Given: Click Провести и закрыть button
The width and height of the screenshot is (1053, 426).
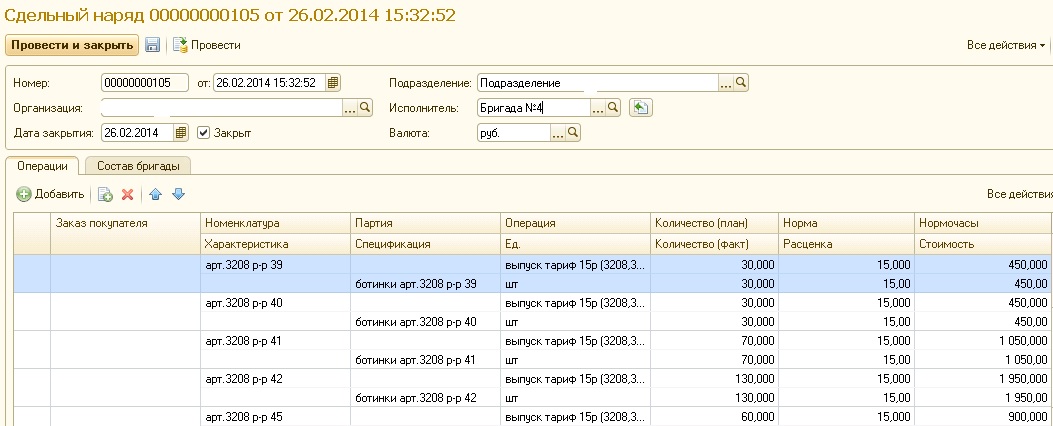Looking at the screenshot, I should [x=71, y=45].
